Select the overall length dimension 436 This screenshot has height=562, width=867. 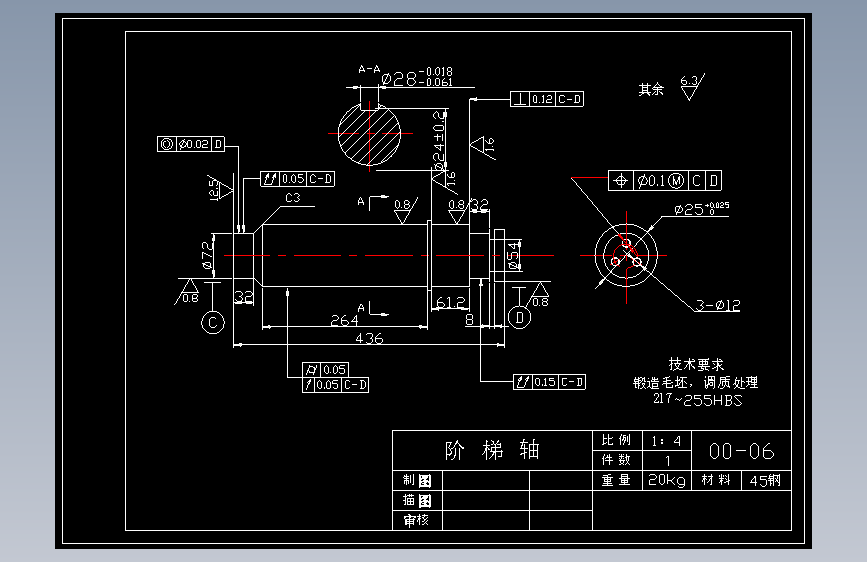369,337
